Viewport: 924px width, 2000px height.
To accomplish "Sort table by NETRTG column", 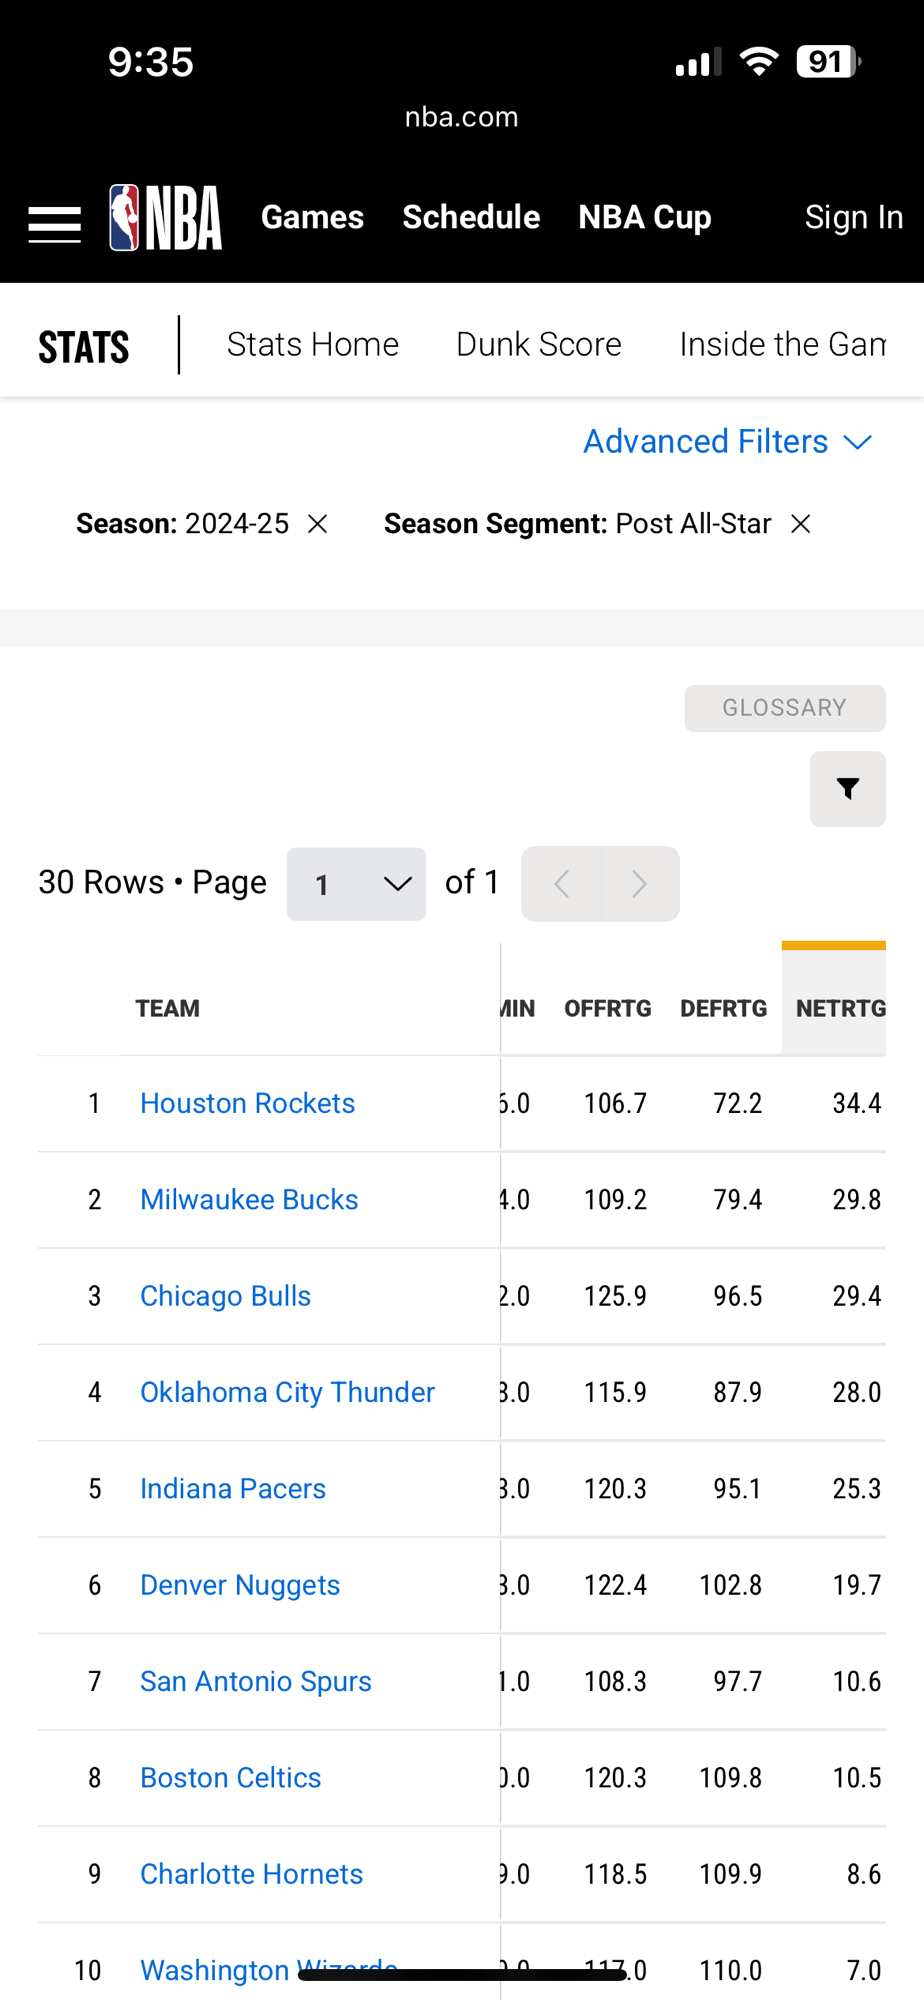I will [x=839, y=1008].
